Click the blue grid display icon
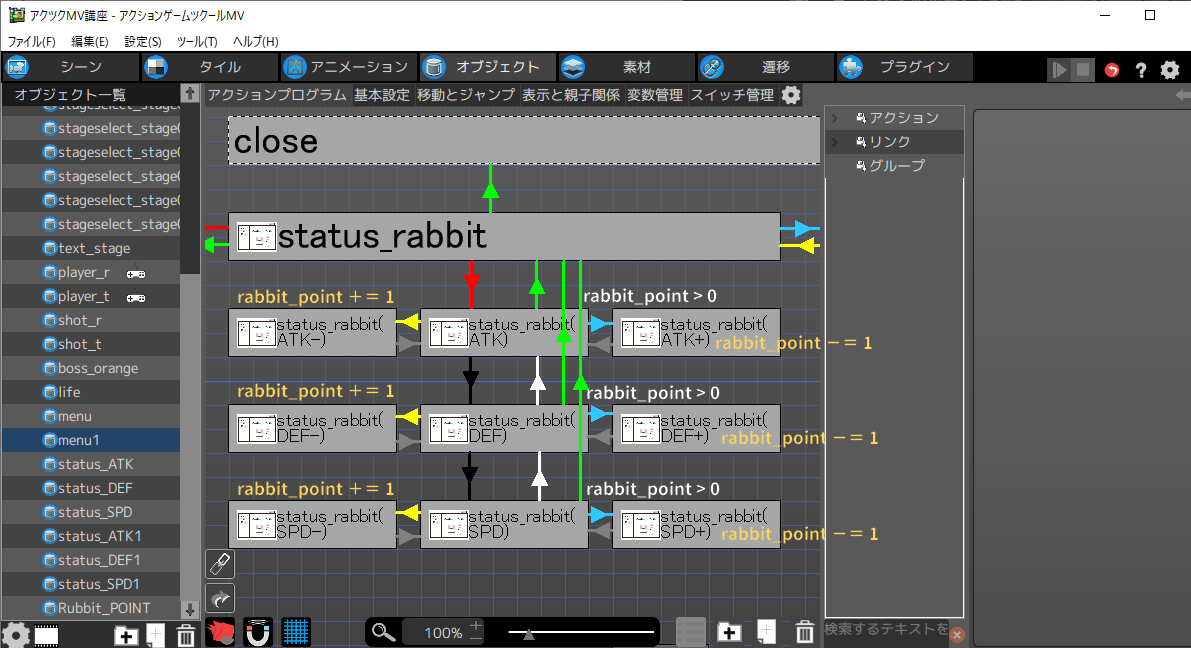1191x648 pixels. [x=295, y=632]
